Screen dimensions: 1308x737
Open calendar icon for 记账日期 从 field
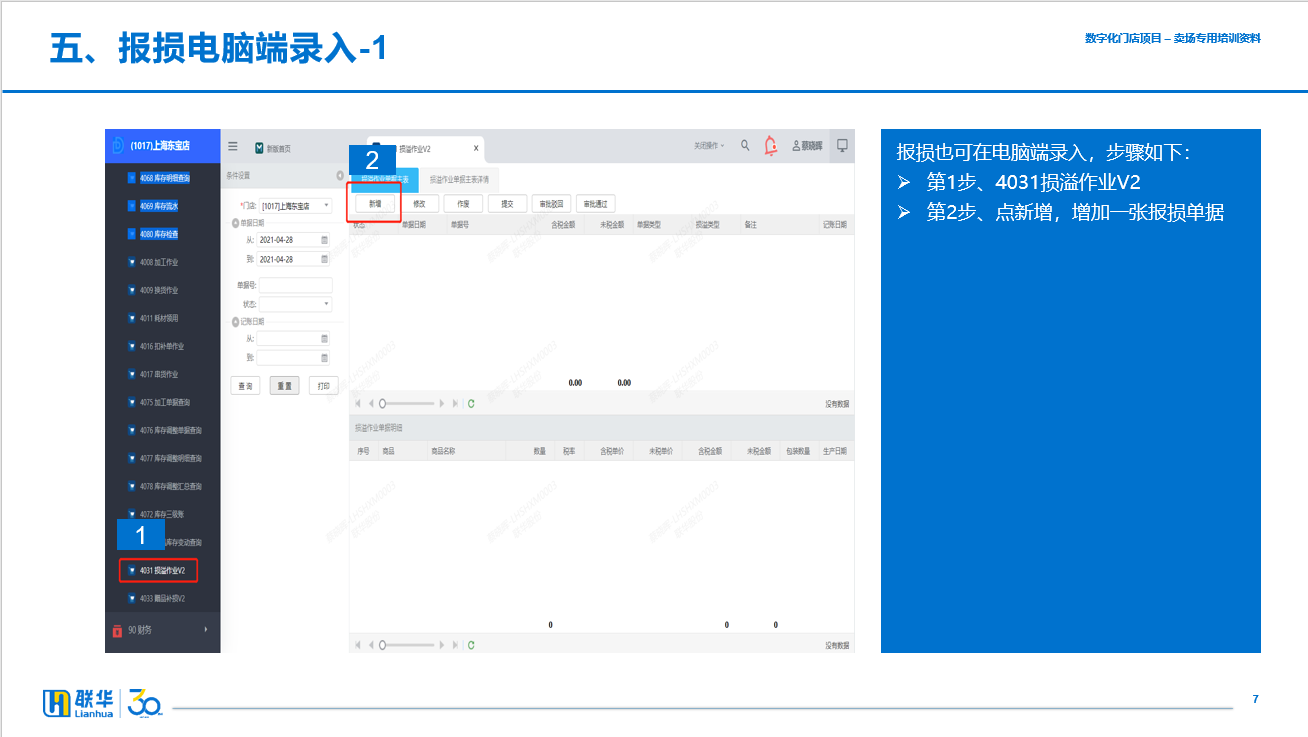324,339
